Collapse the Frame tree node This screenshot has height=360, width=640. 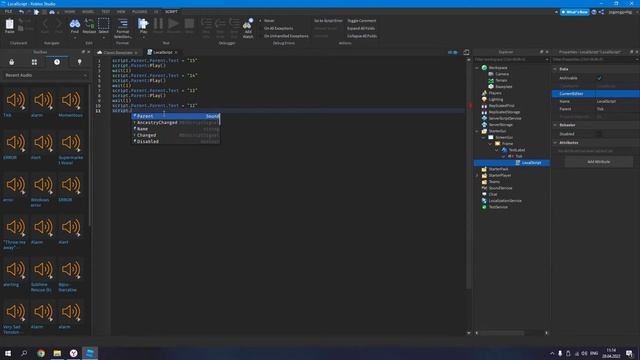(490, 144)
